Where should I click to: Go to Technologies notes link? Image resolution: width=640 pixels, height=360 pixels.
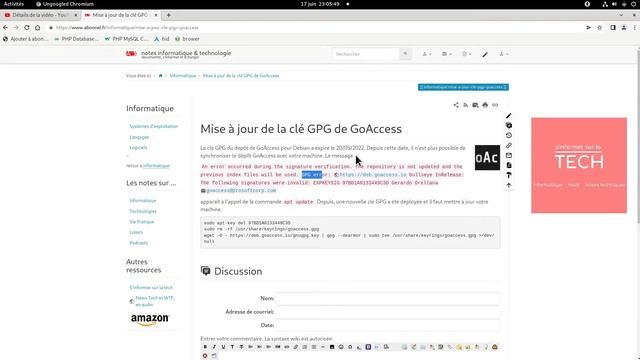[143, 211]
